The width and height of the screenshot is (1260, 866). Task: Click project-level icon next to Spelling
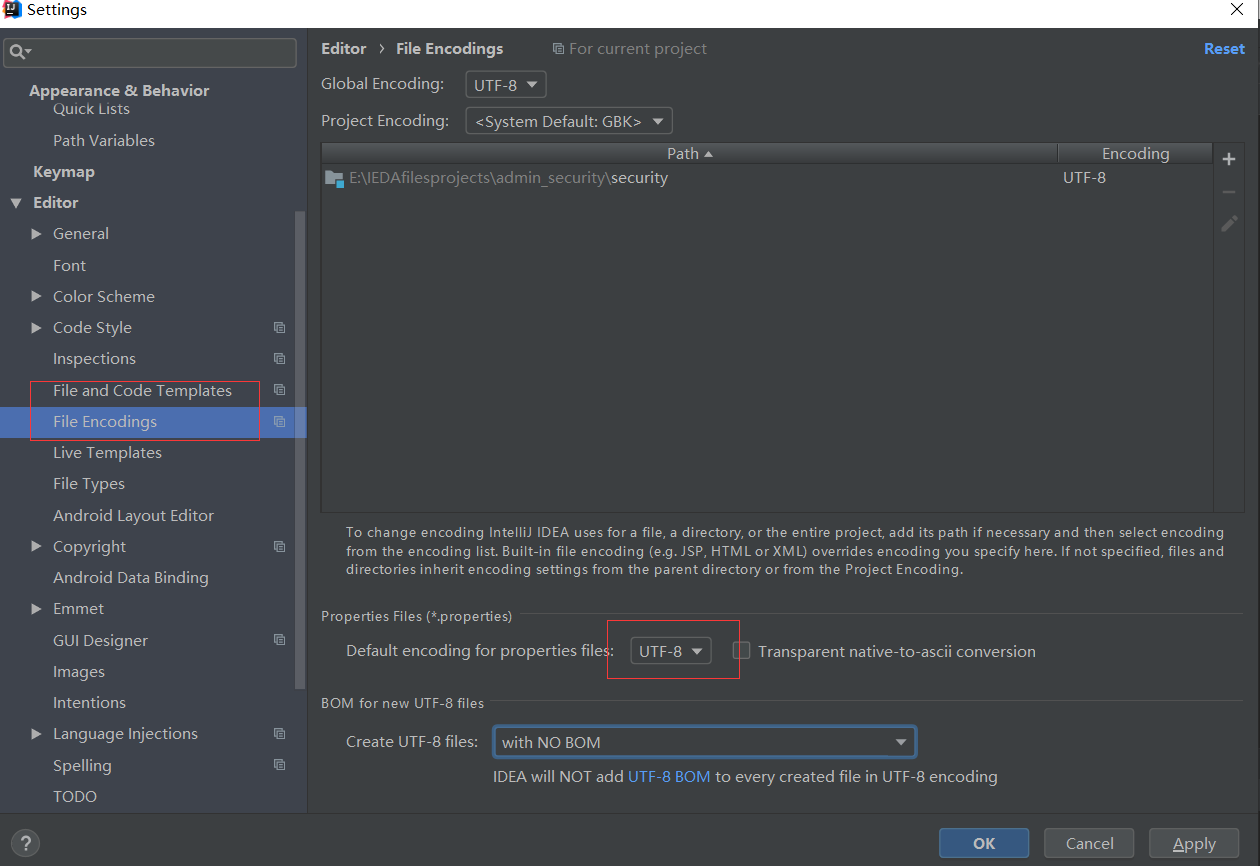coord(279,765)
